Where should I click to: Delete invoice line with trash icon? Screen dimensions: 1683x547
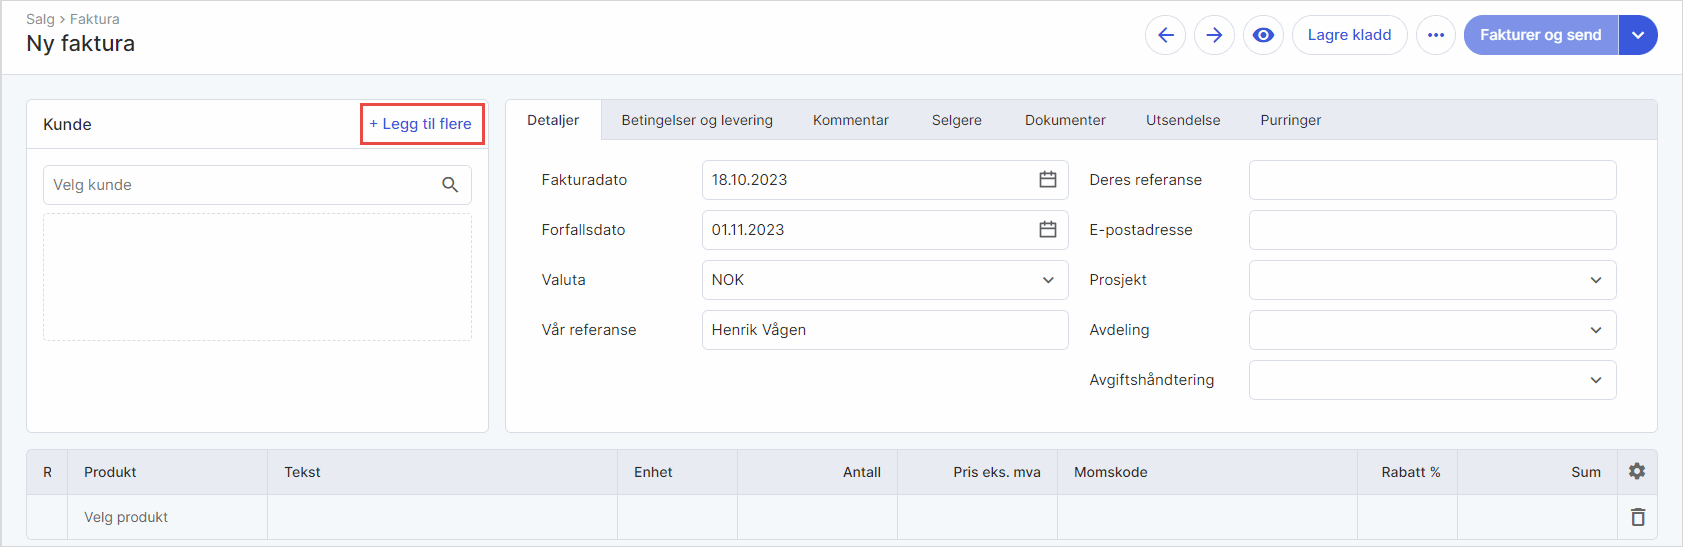1637,517
